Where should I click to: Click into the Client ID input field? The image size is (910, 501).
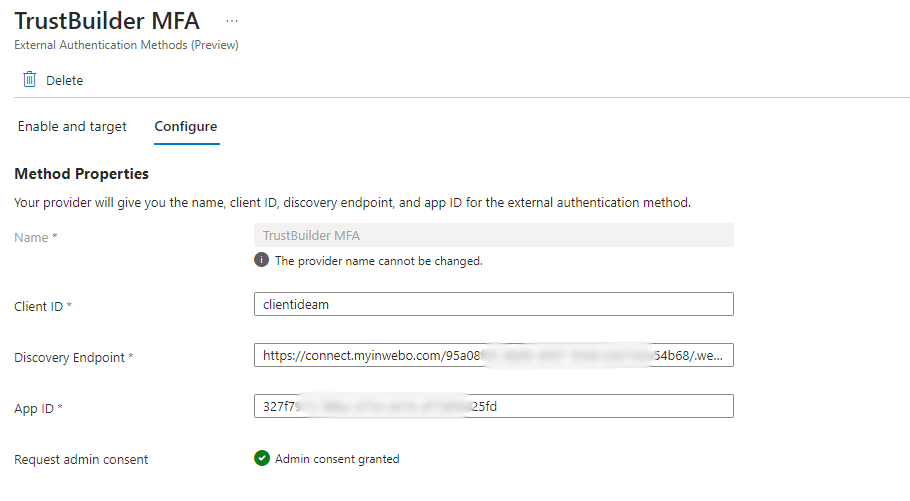tap(494, 304)
